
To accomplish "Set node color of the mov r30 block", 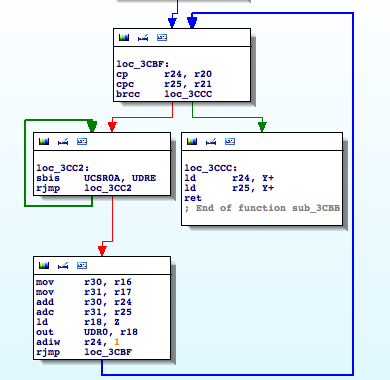I will point(44,265).
